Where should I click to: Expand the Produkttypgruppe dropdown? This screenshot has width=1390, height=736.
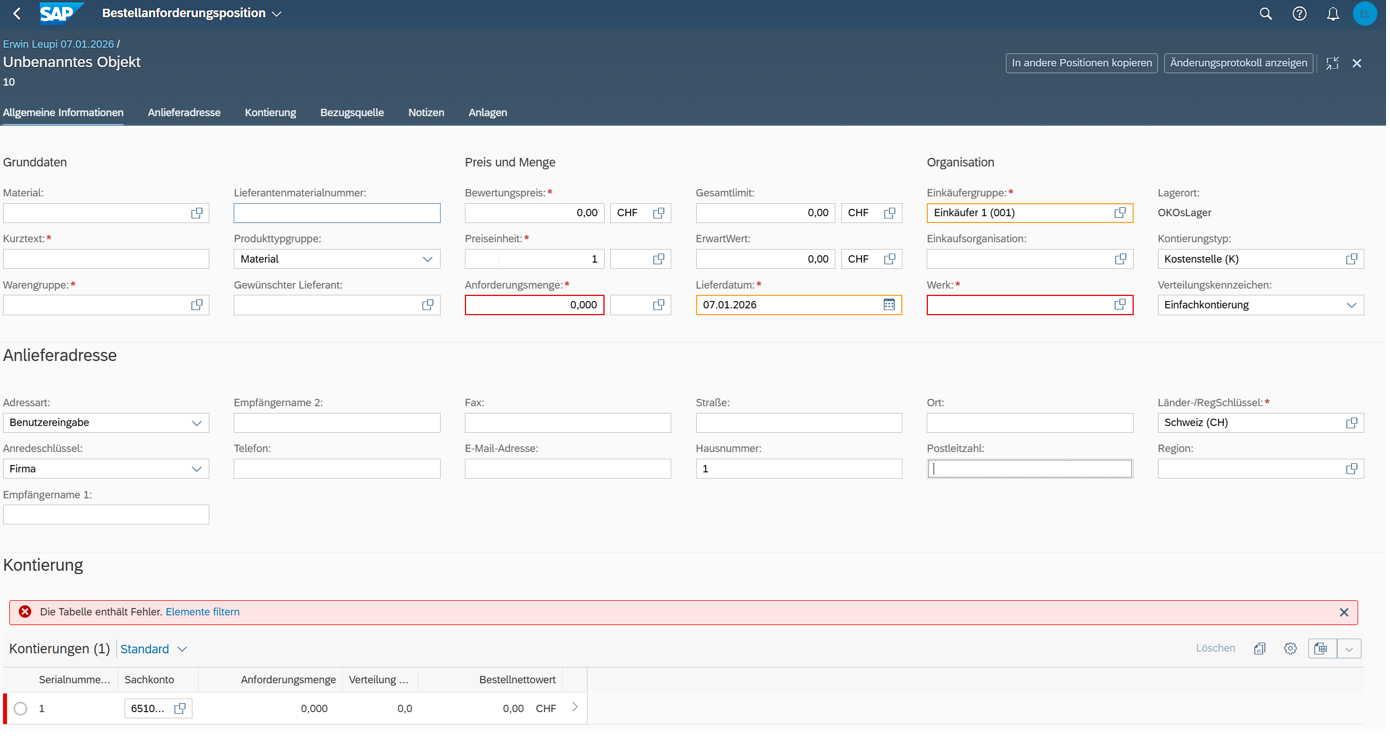(429, 260)
